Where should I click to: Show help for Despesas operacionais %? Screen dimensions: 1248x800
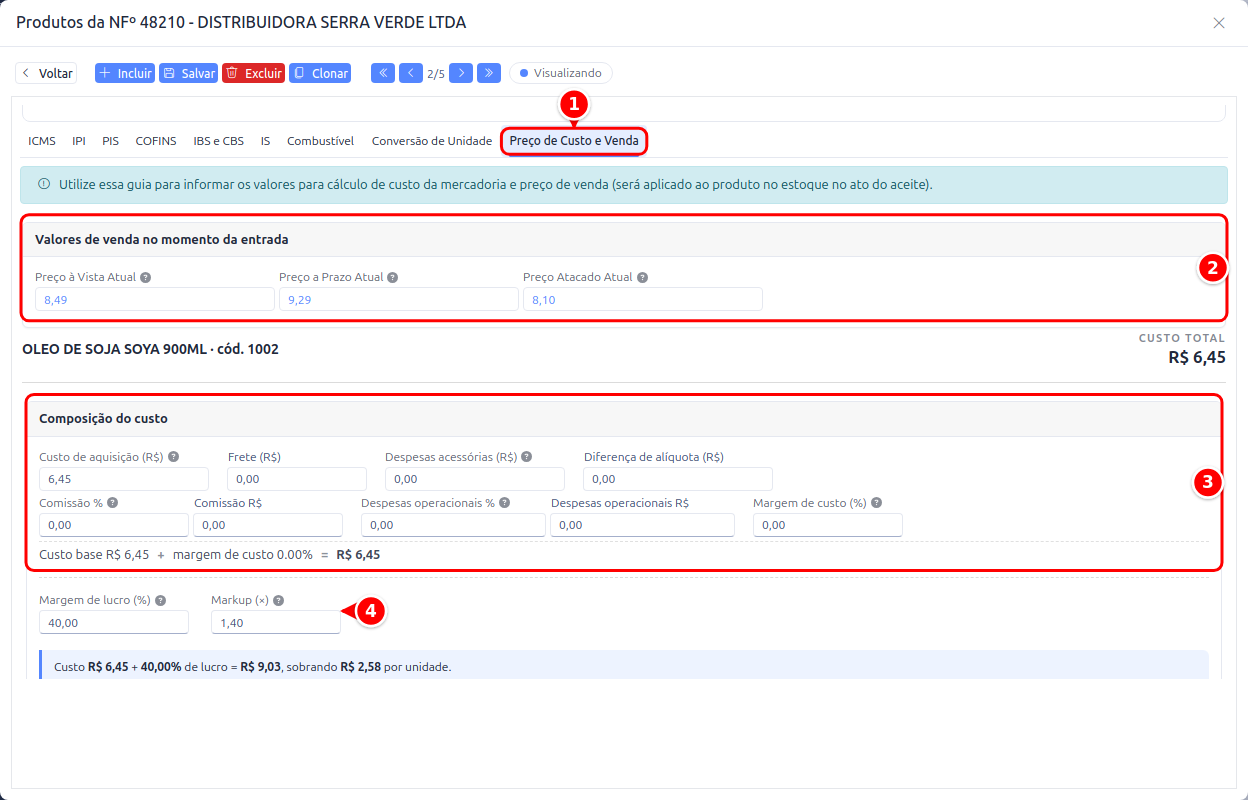tap(505, 503)
